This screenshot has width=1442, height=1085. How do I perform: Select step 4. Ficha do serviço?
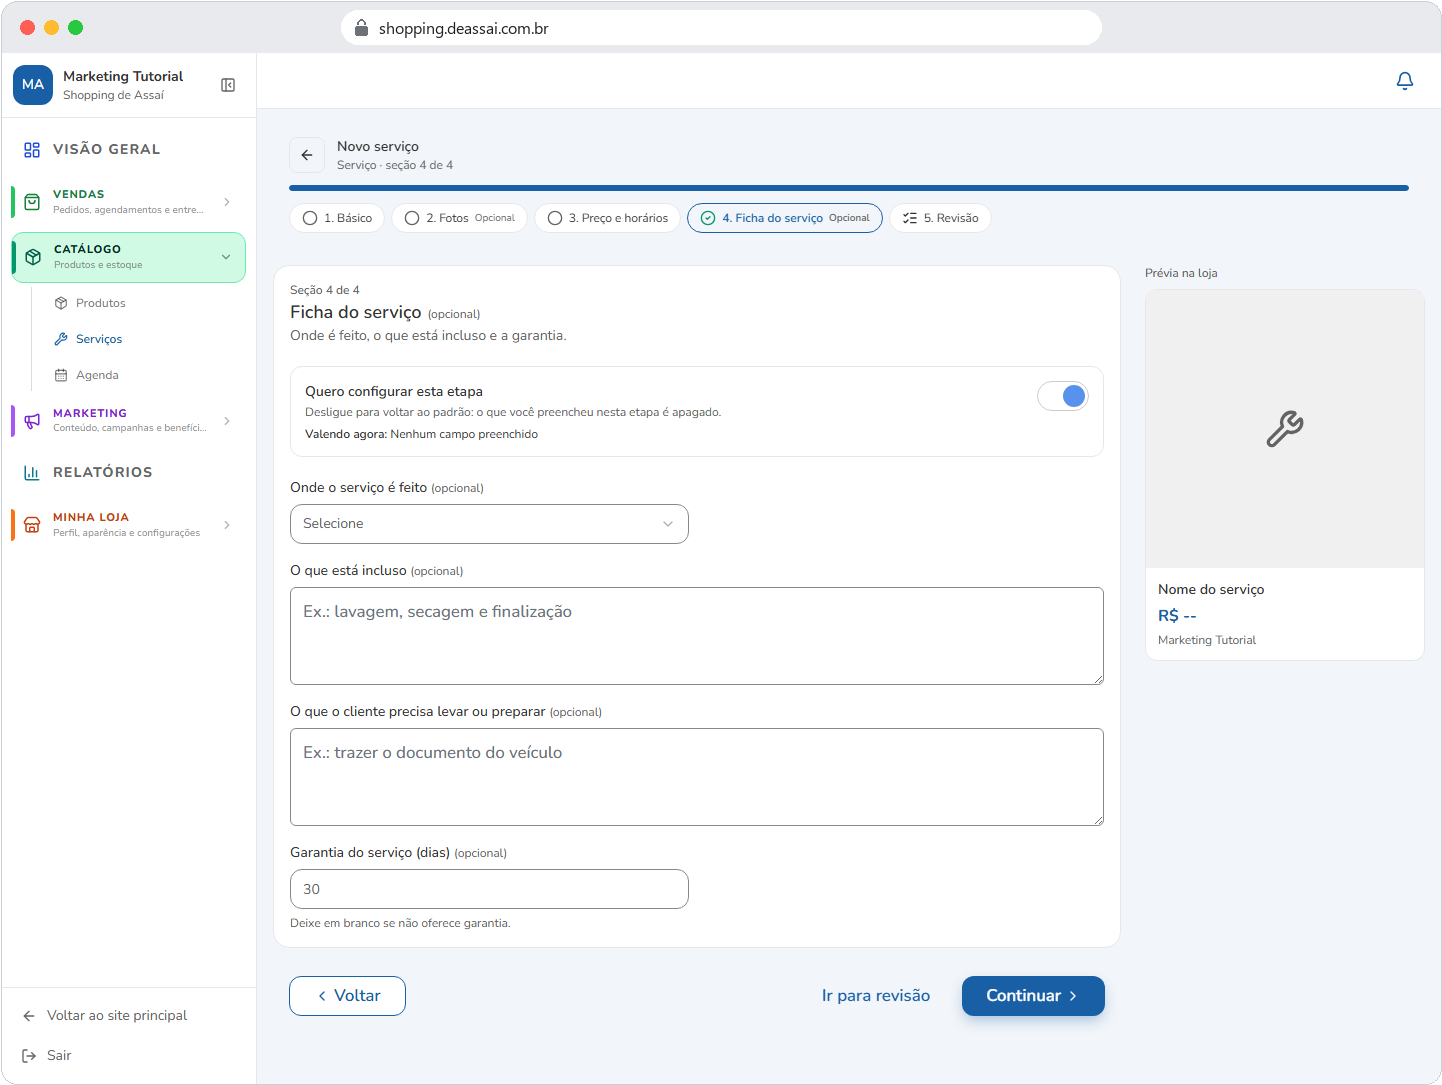click(785, 218)
